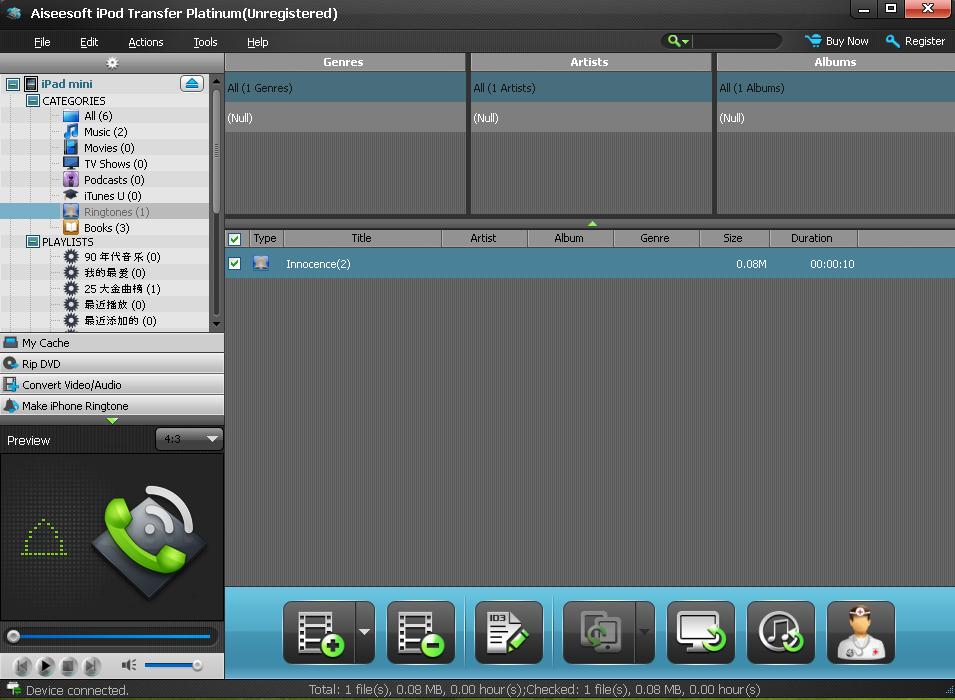This screenshot has height=700, width=955.
Task: Select the TV Shows (0) category
Action: [116, 164]
